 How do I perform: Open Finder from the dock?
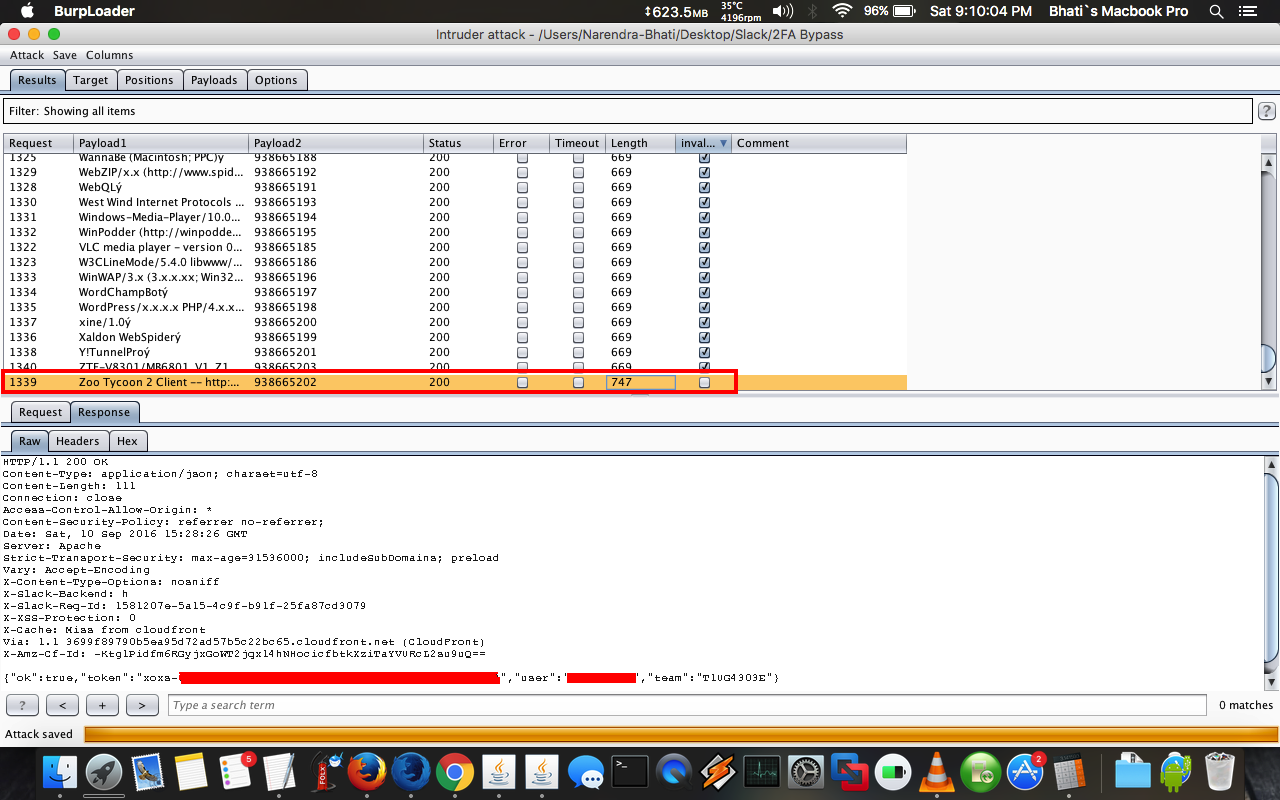(61, 772)
